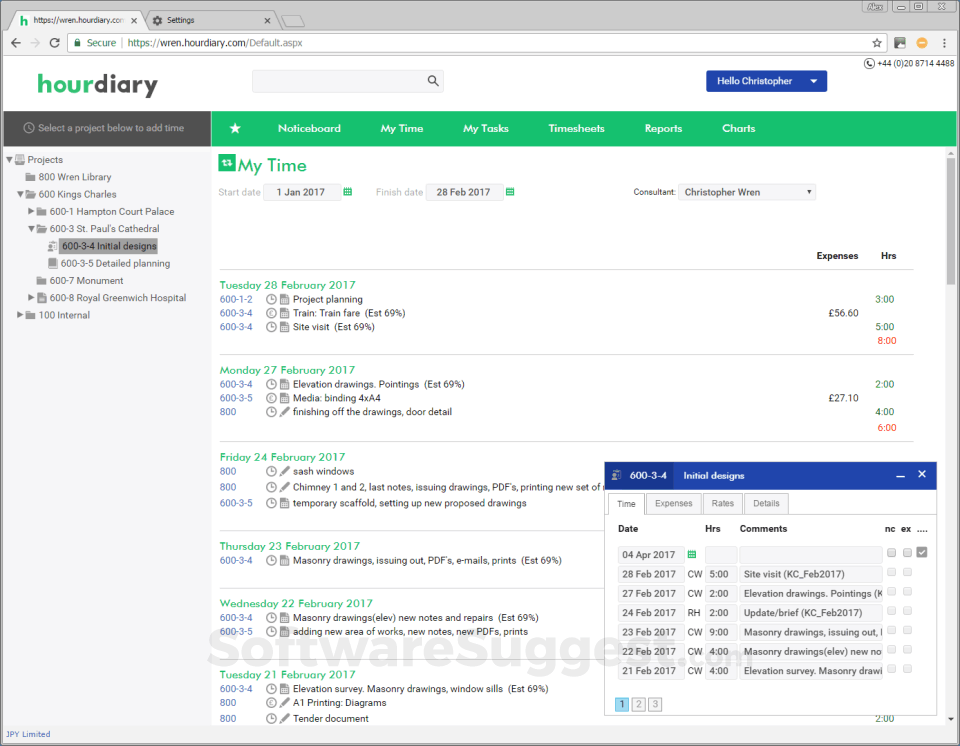
Task: Click the orange extension icon in Chrome toolbar
Action: click(x=921, y=43)
